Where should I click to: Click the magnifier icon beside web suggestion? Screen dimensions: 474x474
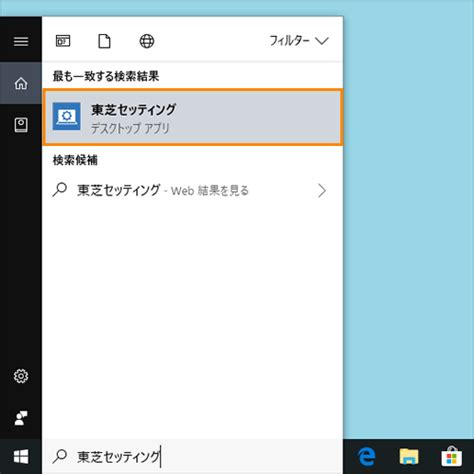point(60,190)
